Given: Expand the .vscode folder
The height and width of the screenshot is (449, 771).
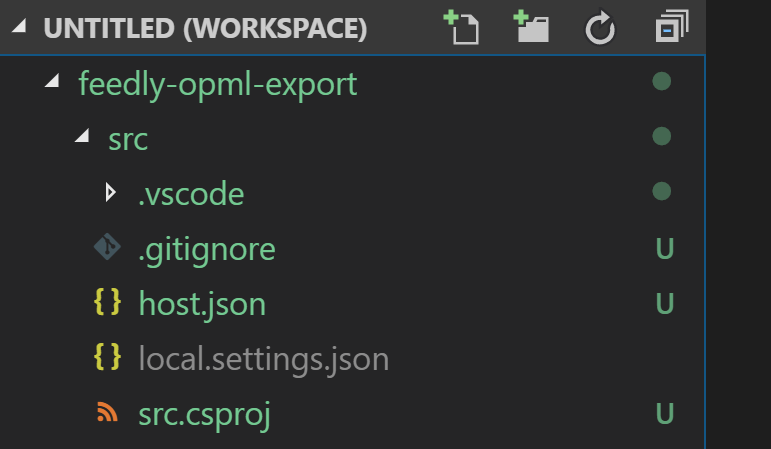Looking at the screenshot, I should tap(111, 193).
